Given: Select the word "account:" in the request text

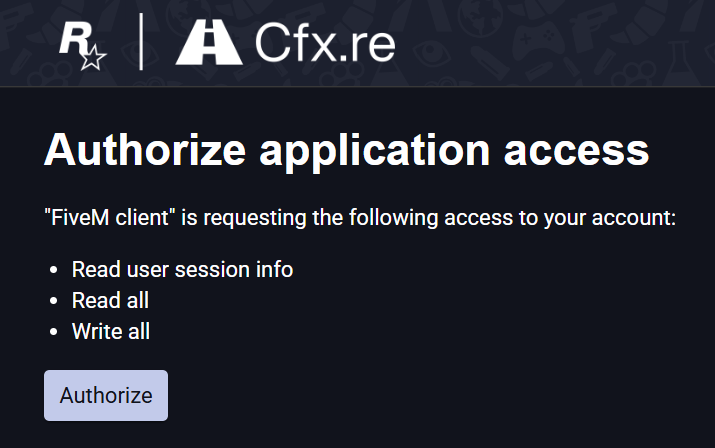Looking at the screenshot, I should (x=634, y=218).
